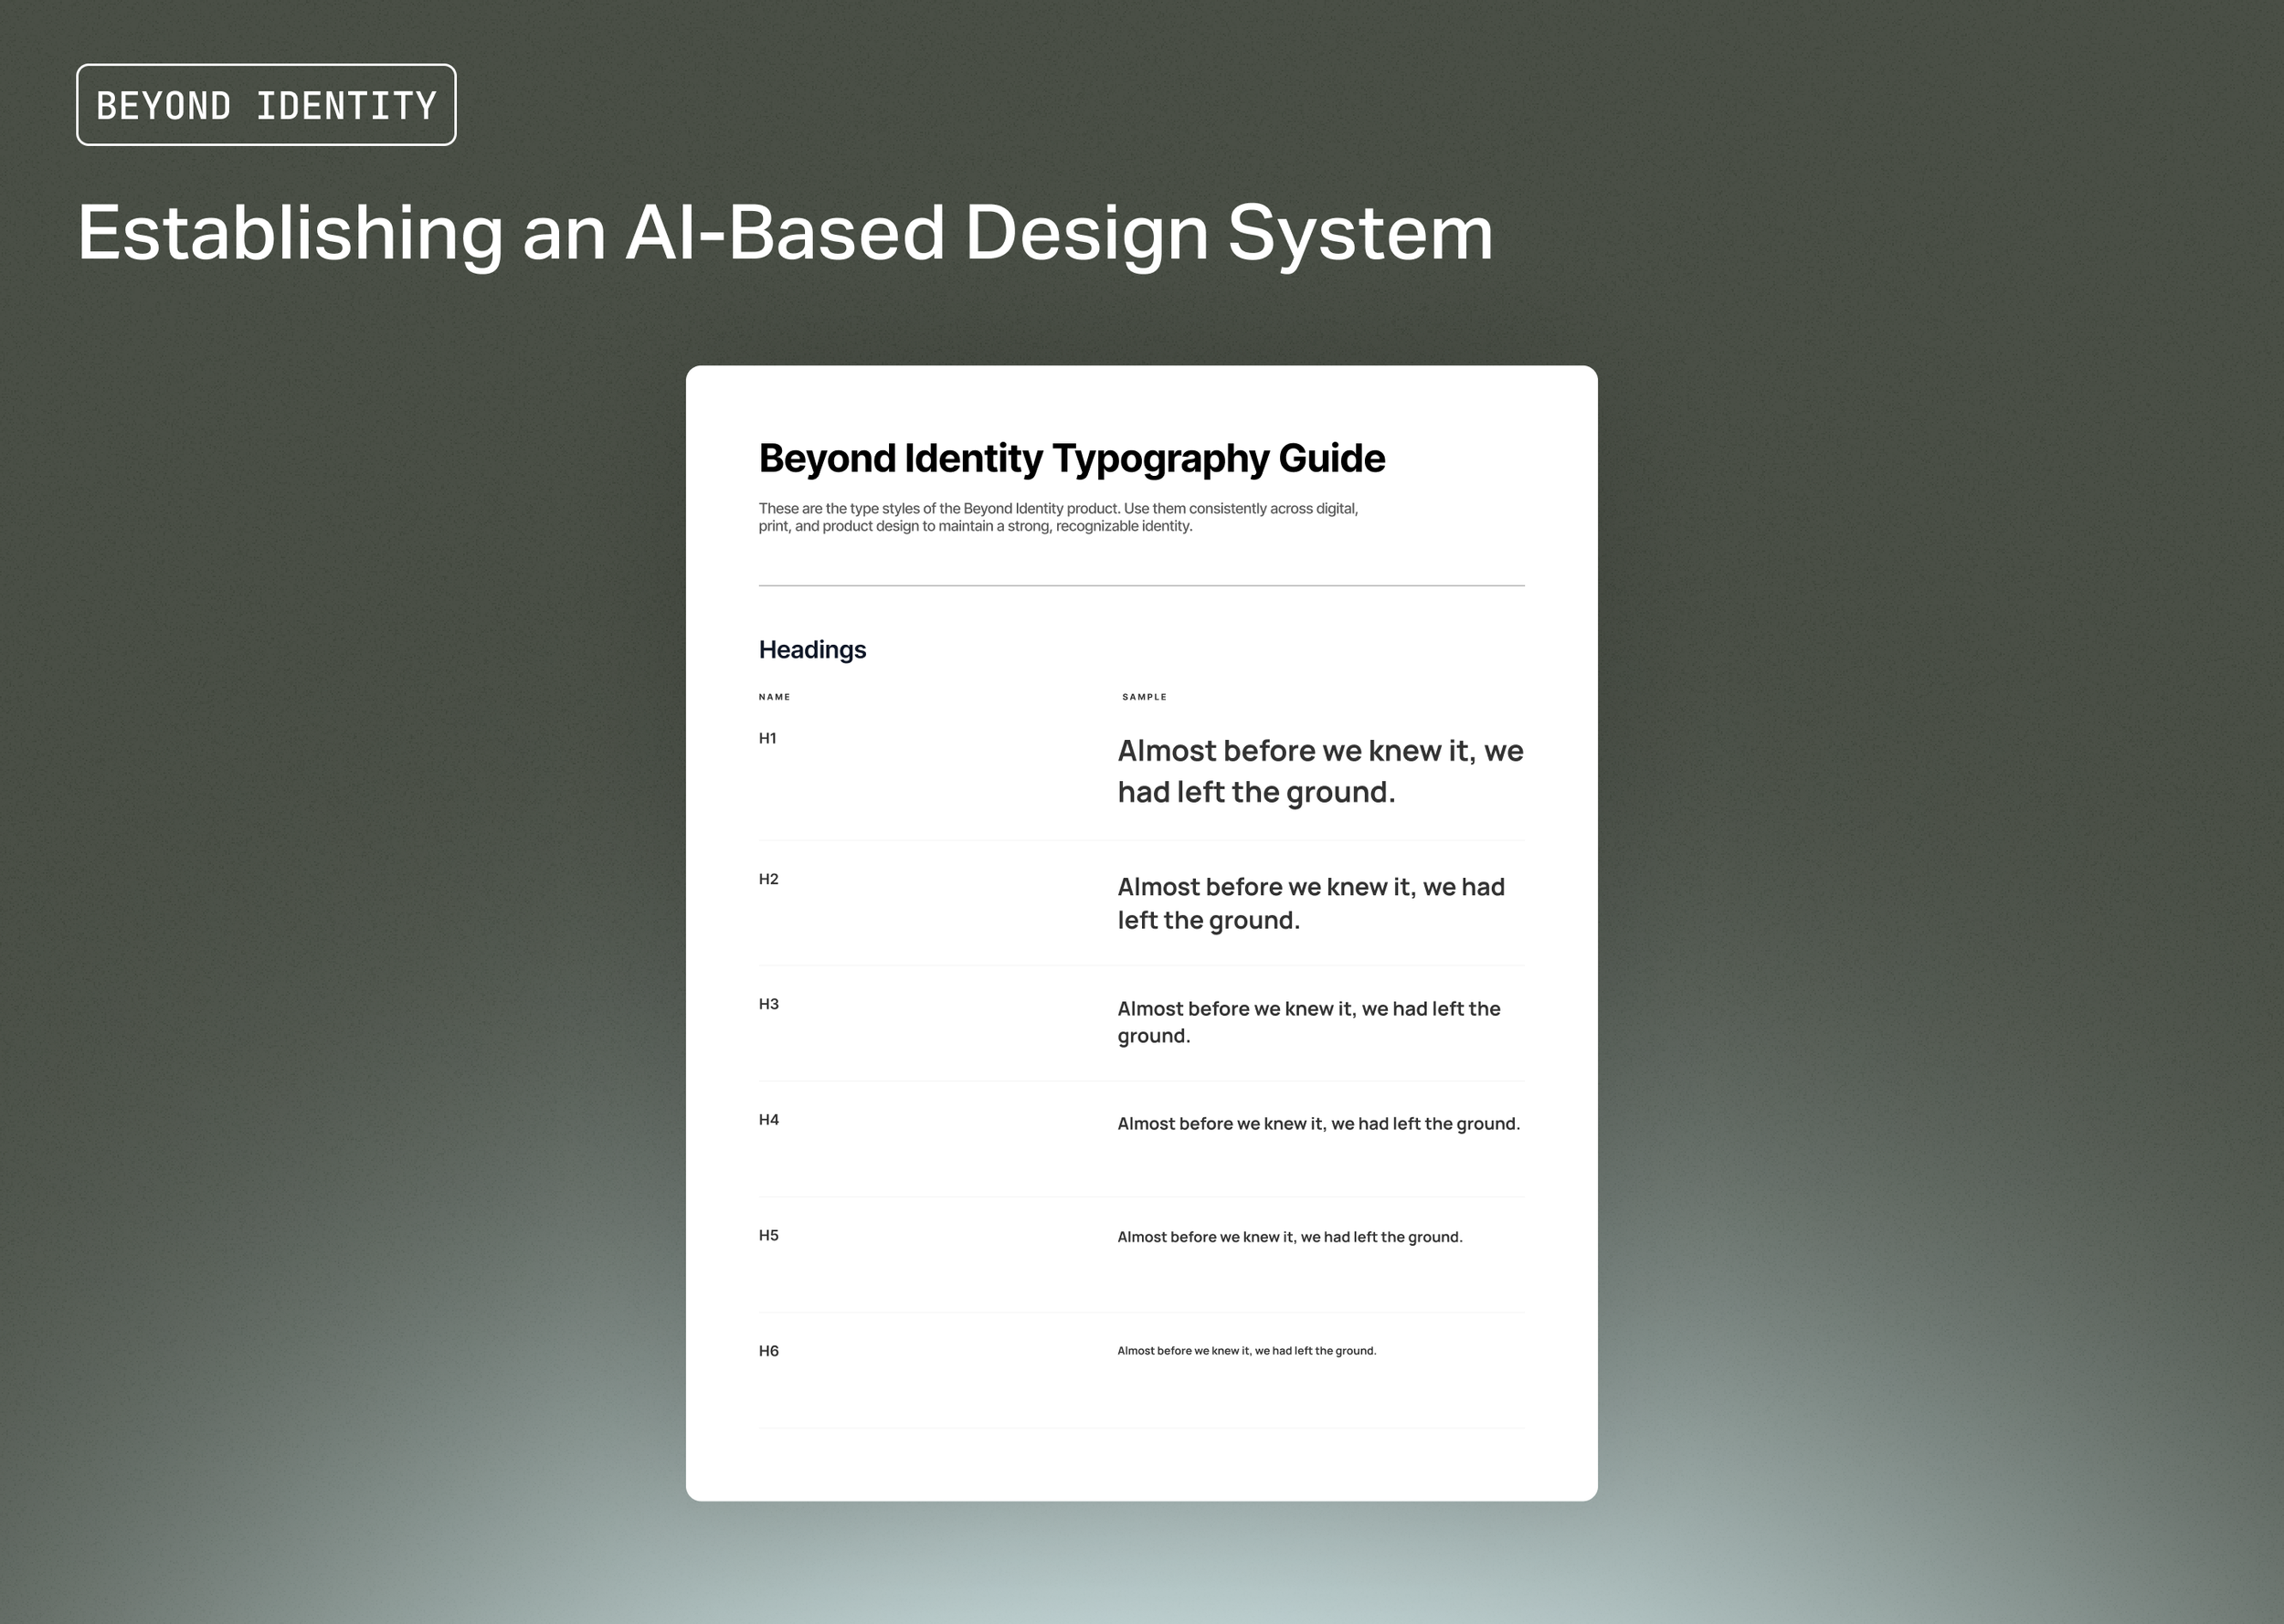This screenshot has height=1624, width=2284.
Task: Click the horizontal divider under the description
Action: (1141, 586)
